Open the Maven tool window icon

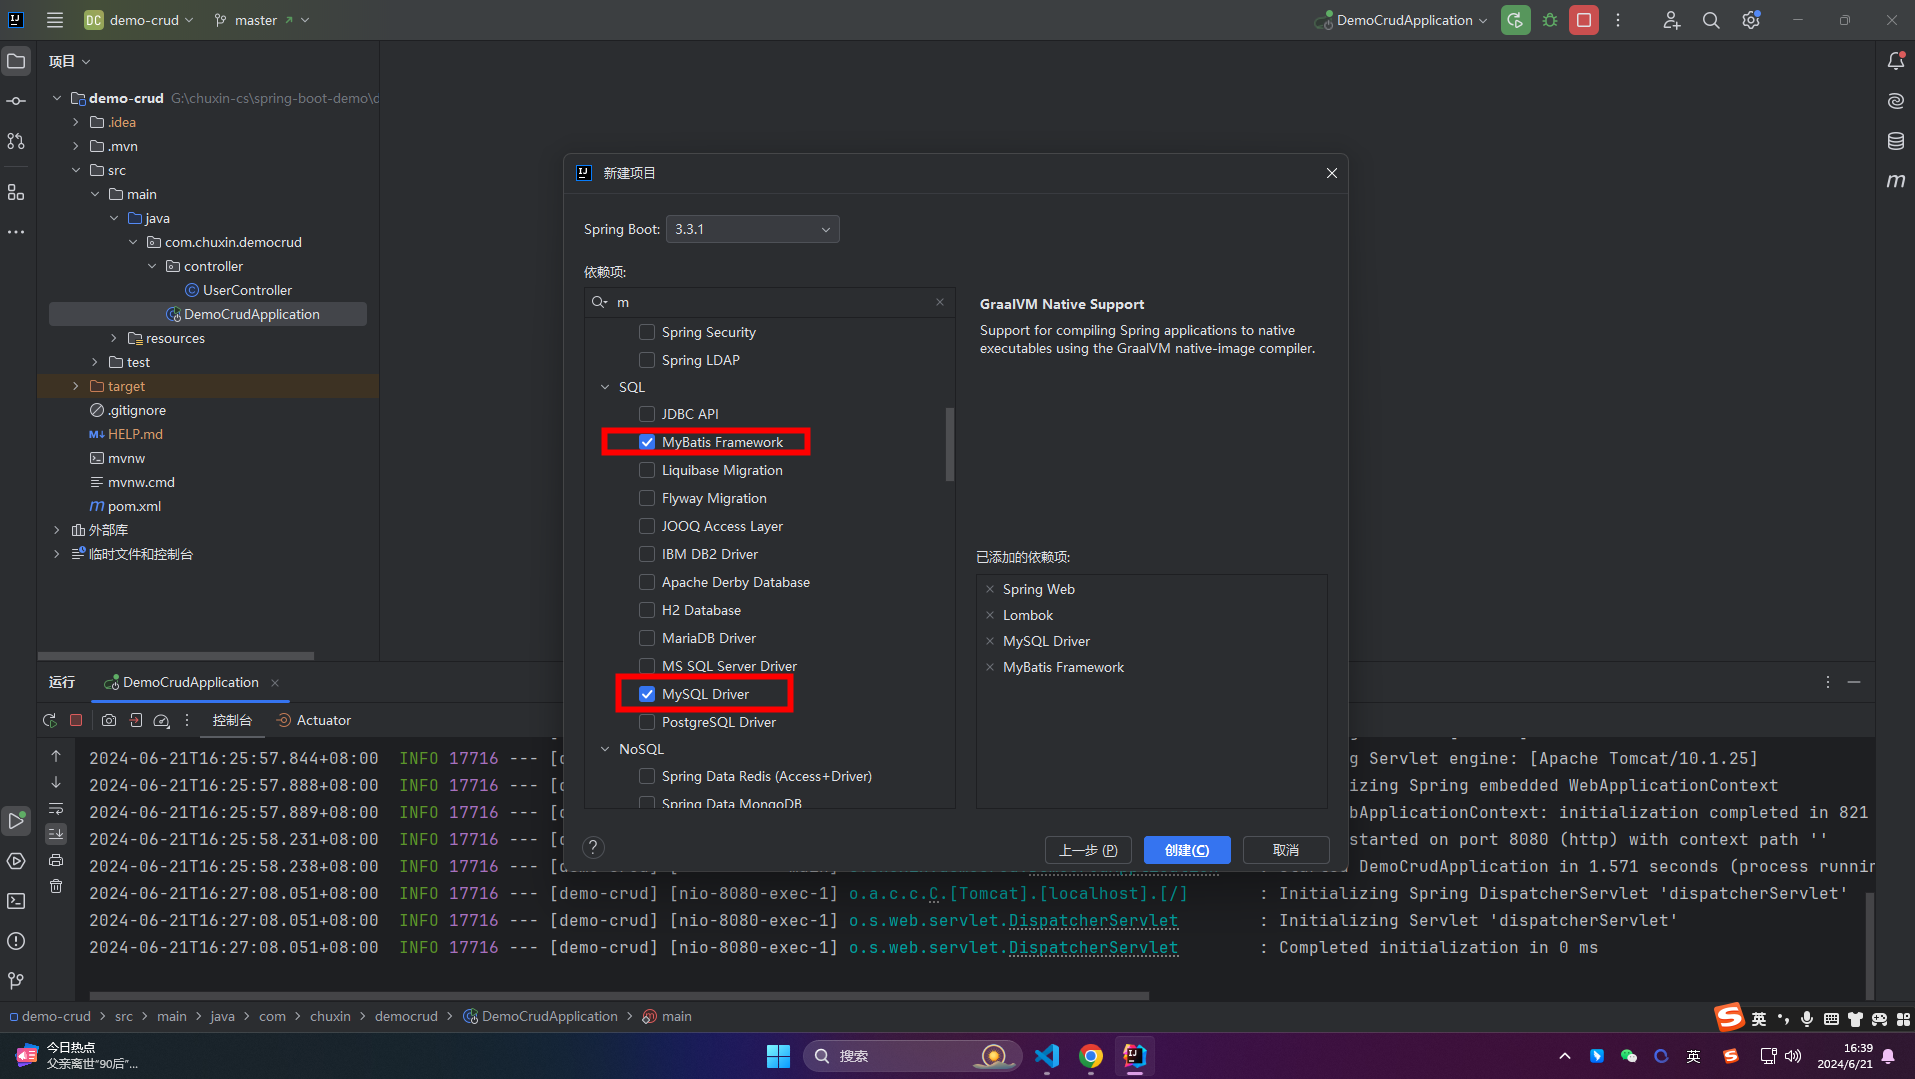(x=1896, y=181)
